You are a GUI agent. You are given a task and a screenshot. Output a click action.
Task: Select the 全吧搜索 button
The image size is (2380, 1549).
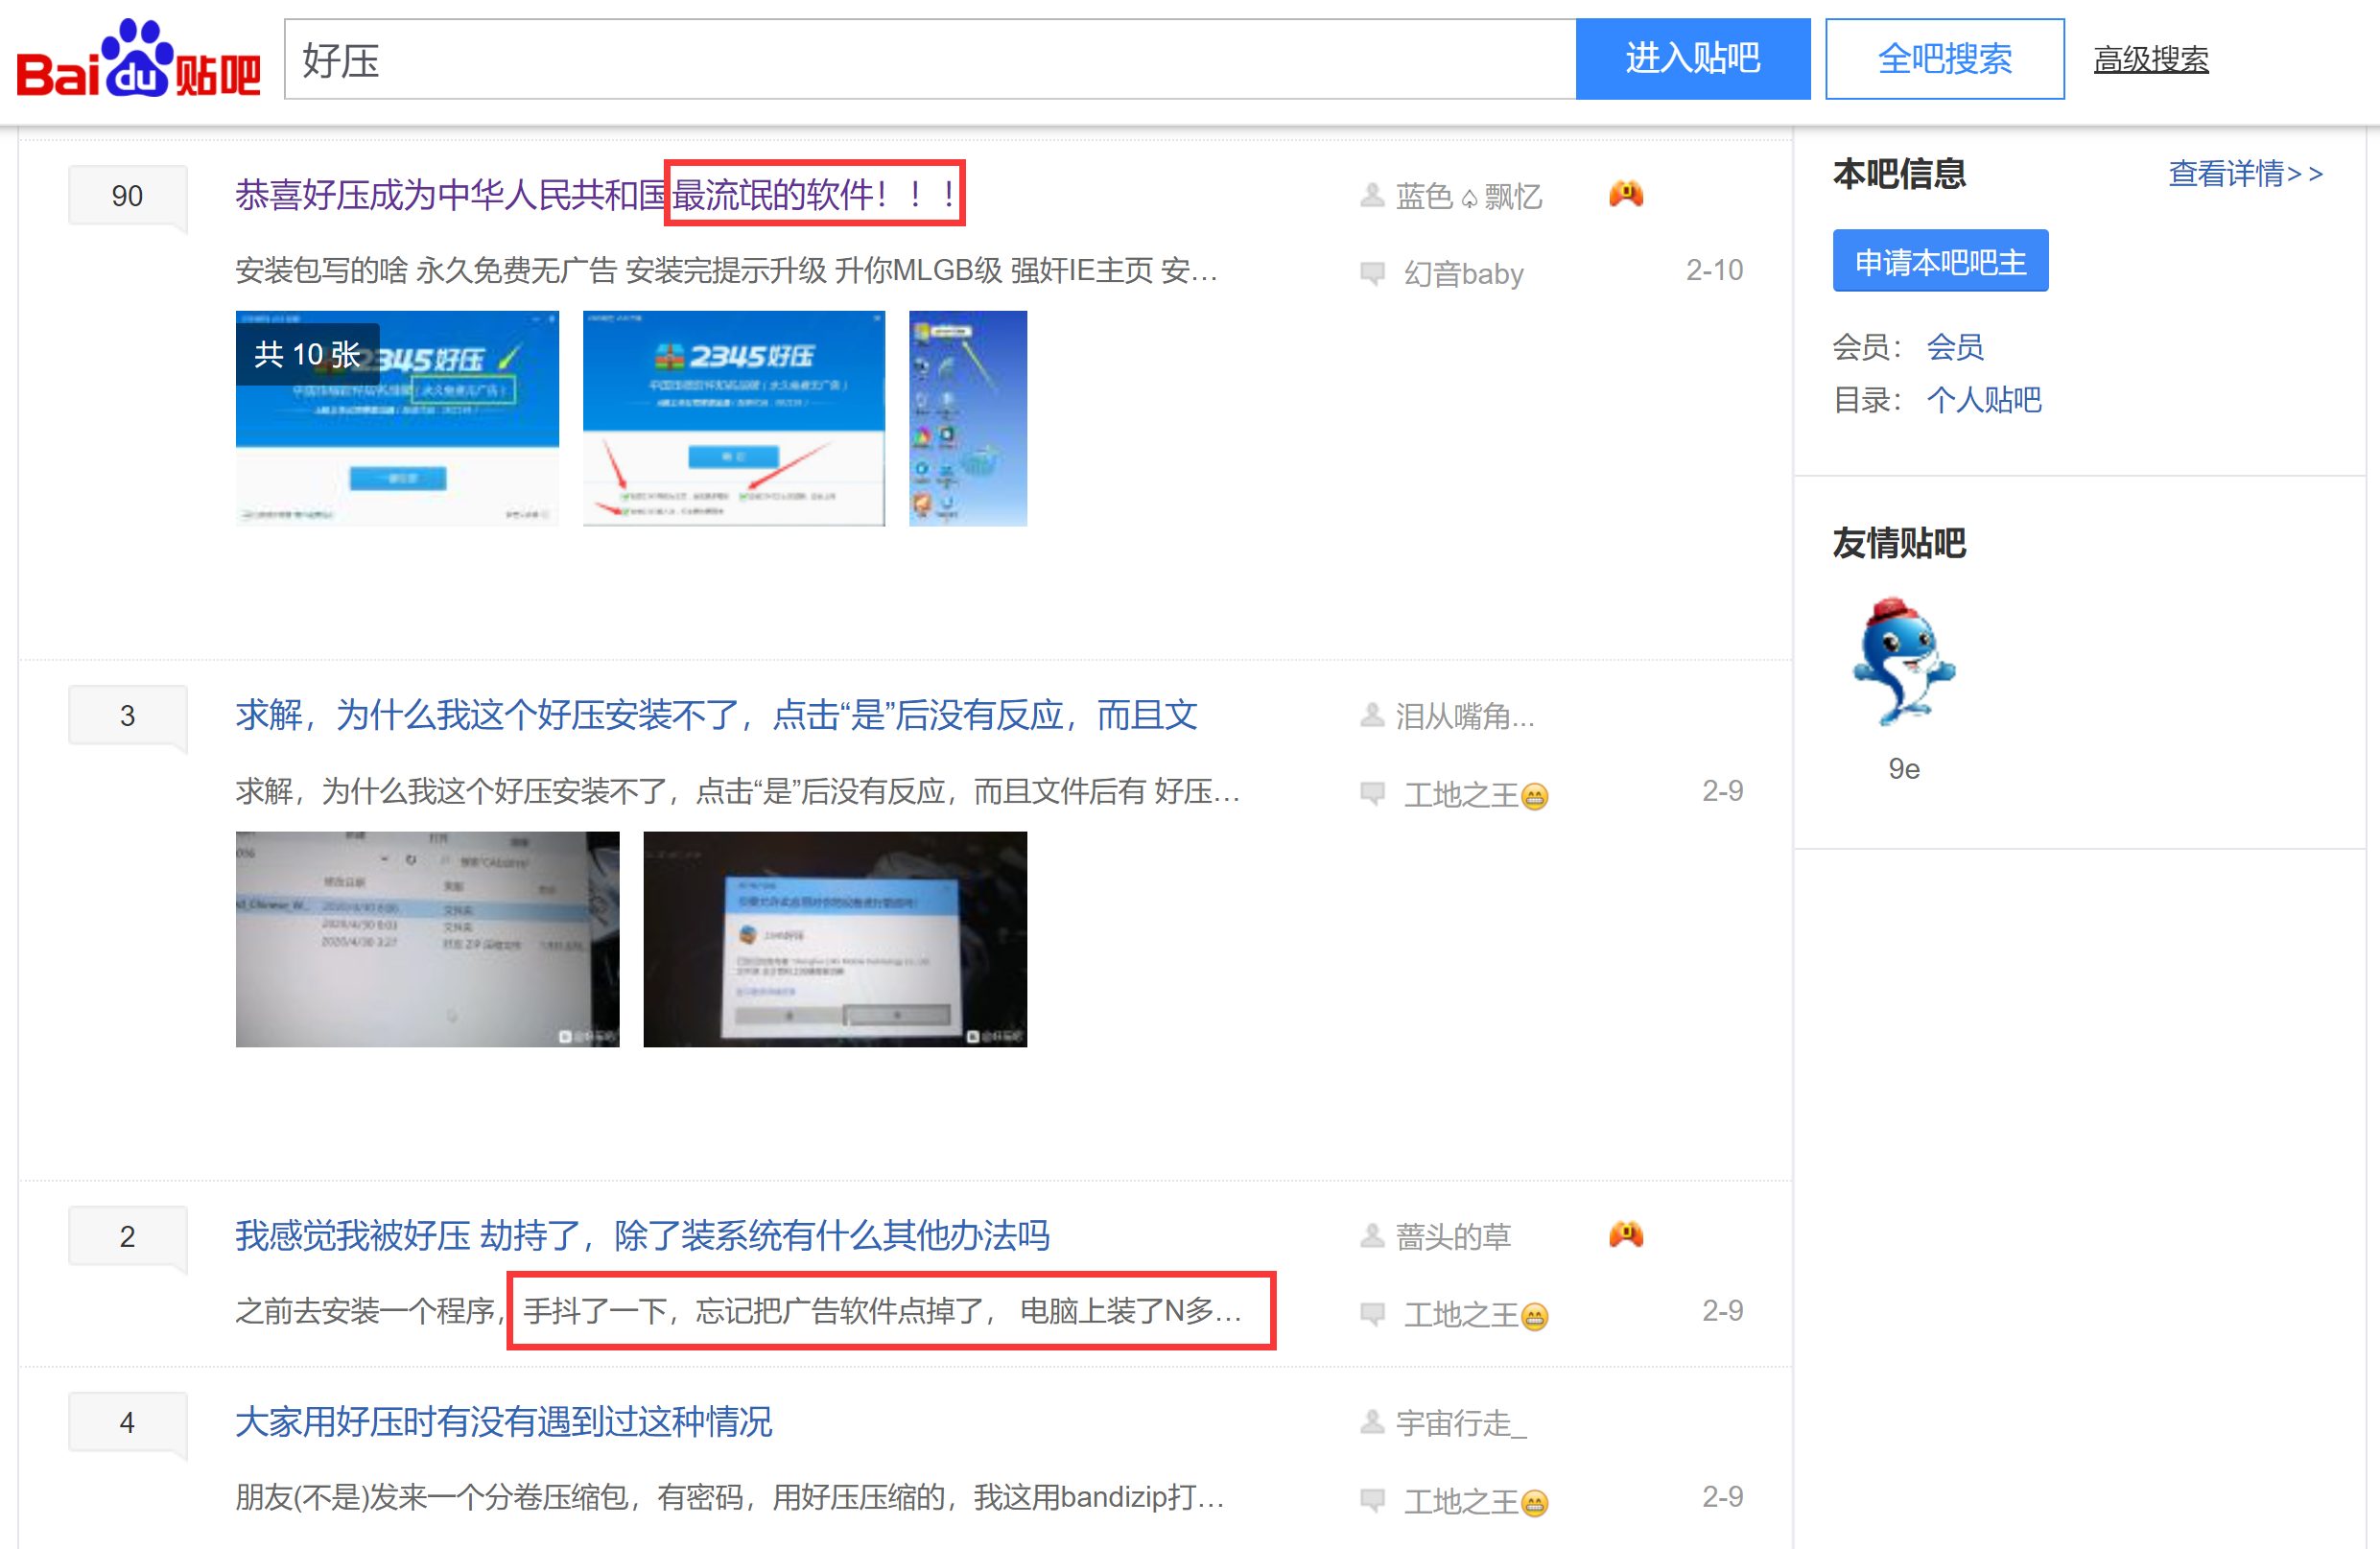point(1944,59)
